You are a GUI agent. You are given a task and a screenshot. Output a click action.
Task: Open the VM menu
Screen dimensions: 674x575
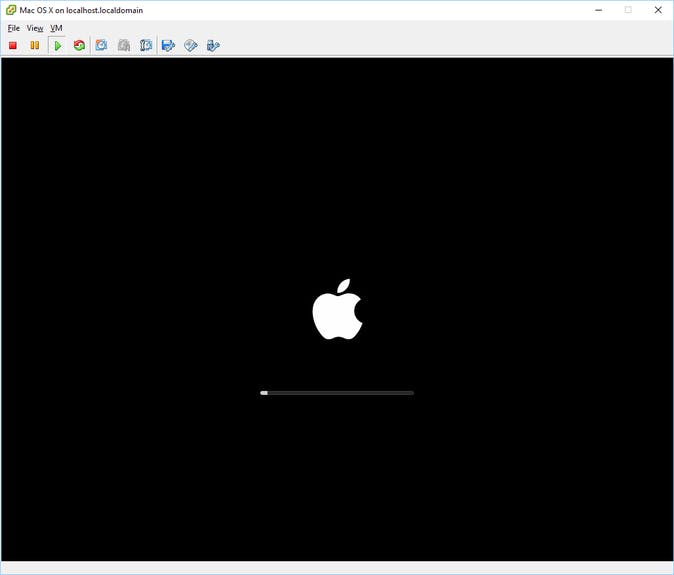(x=56, y=28)
